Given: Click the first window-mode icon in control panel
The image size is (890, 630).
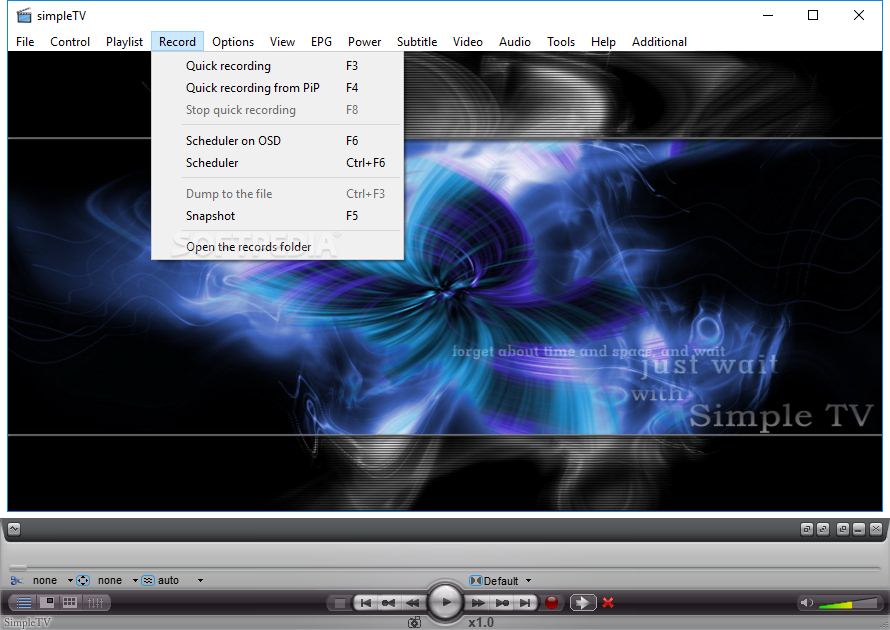Looking at the screenshot, I should 807,529.
